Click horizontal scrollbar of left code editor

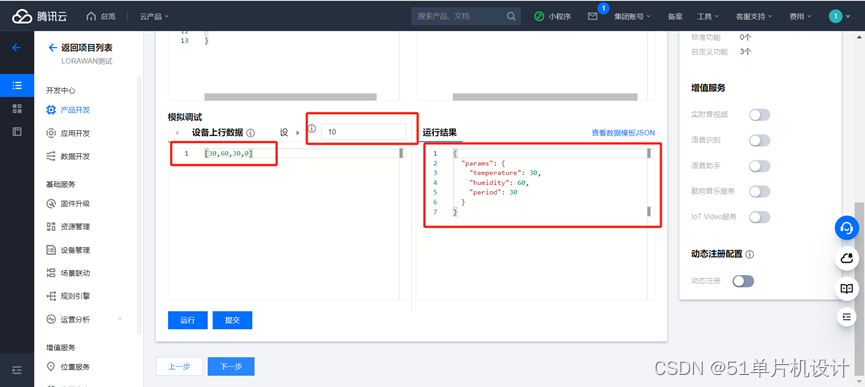[290, 97]
